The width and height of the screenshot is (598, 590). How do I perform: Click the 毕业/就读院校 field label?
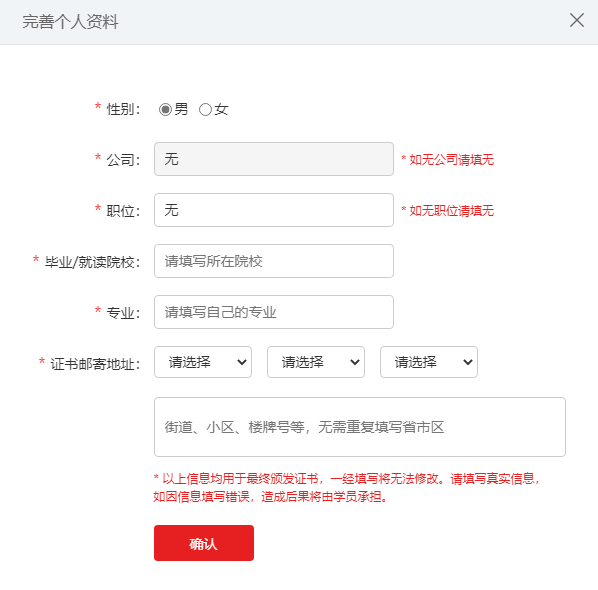[x=92, y=262]
